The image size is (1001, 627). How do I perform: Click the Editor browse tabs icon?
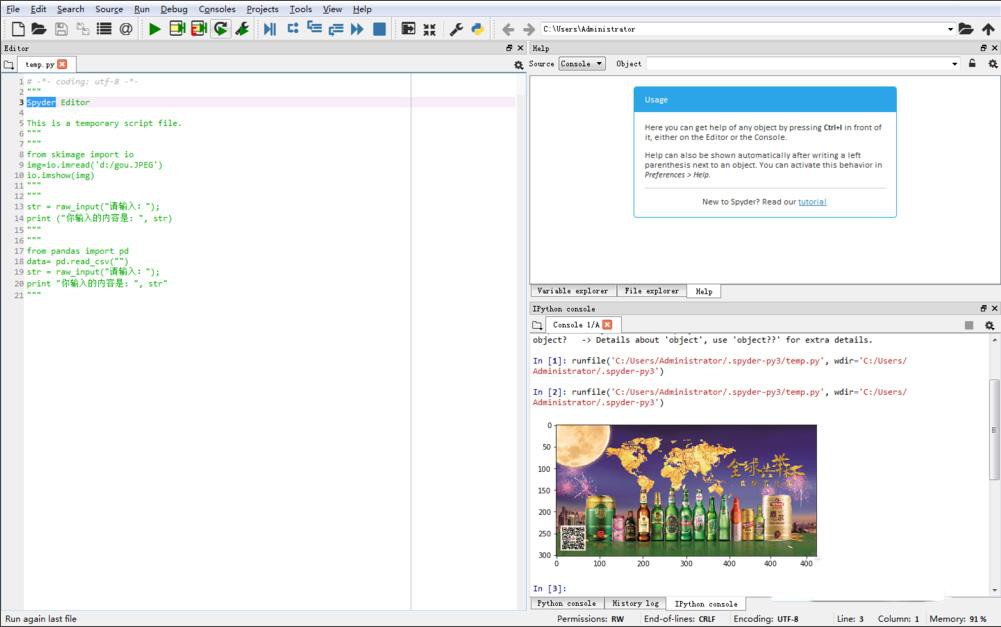pos(8,64)
